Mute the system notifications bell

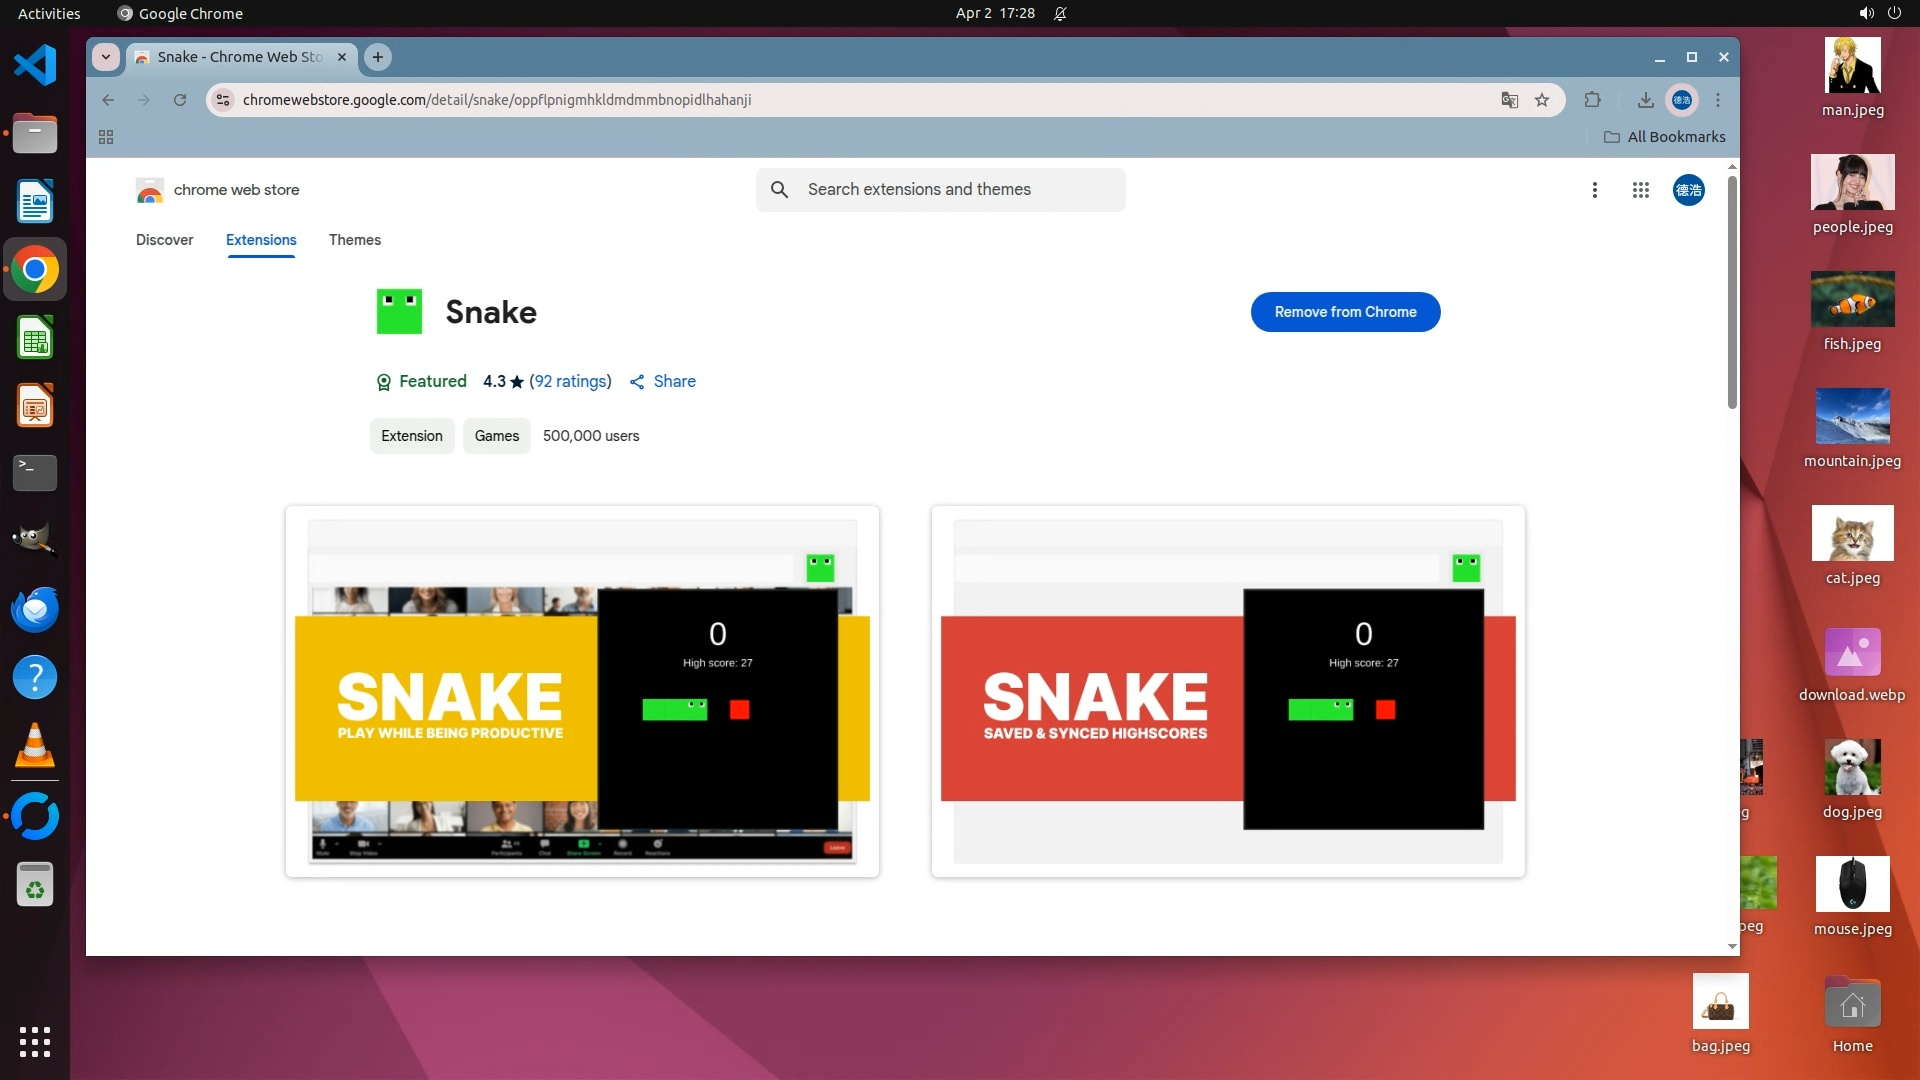pos(1060,13)
